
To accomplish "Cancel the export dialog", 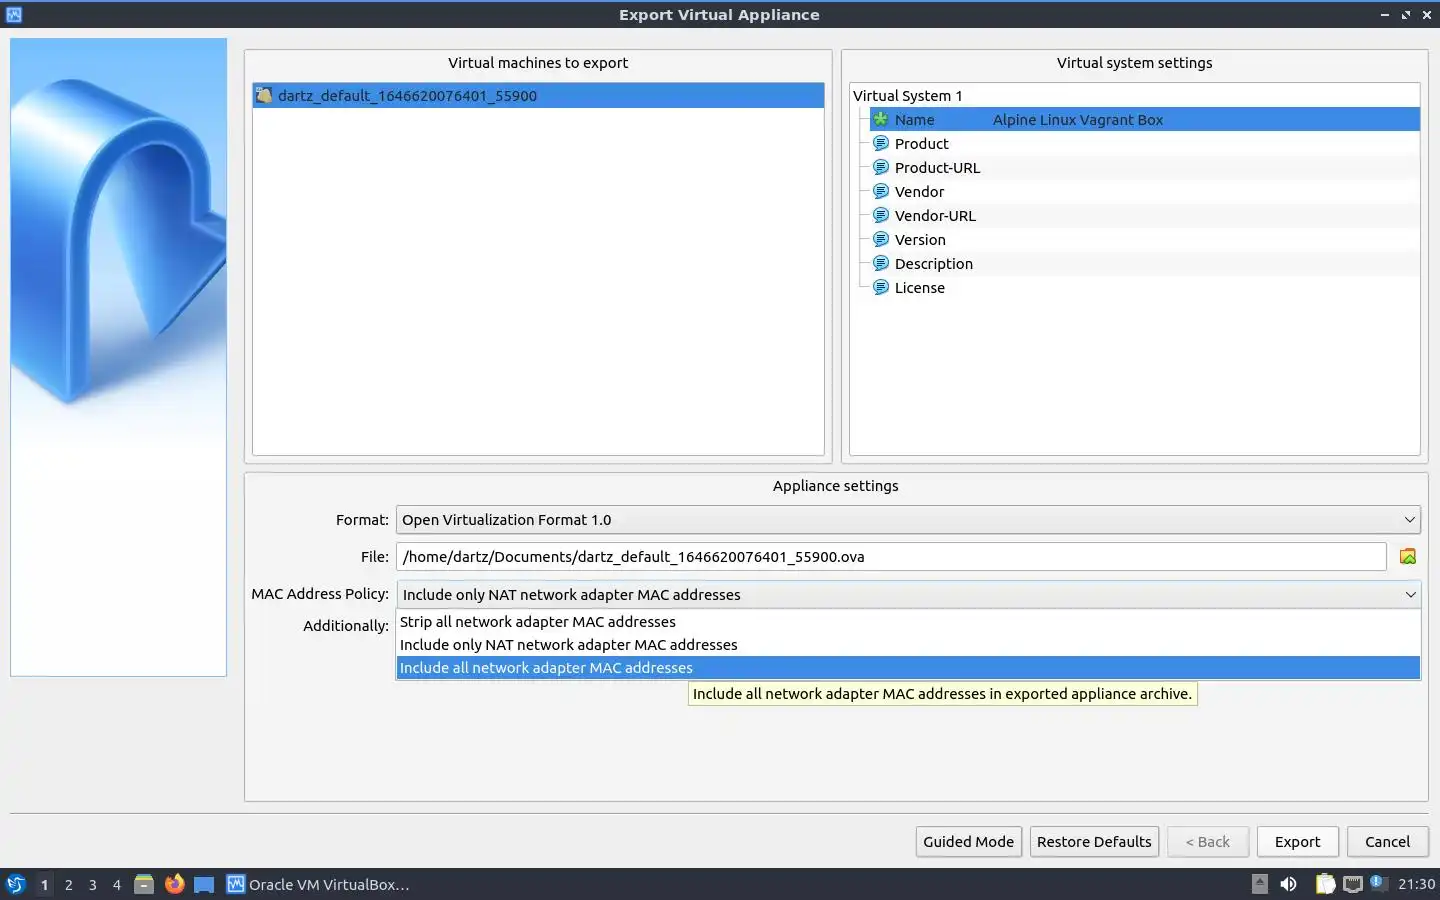I will pos(1387,842).
